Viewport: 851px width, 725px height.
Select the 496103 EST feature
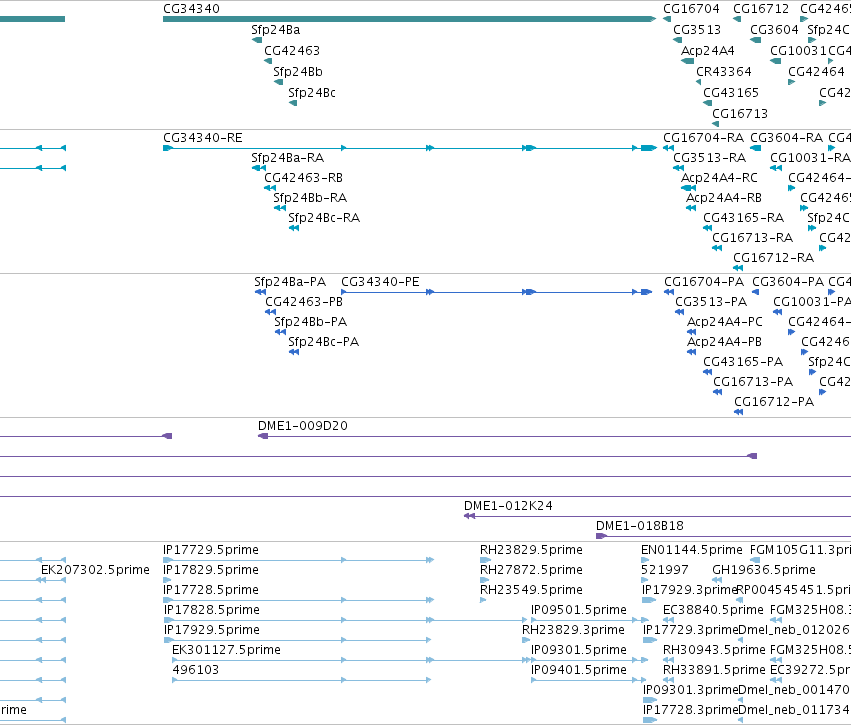click(x=301, y=681)
